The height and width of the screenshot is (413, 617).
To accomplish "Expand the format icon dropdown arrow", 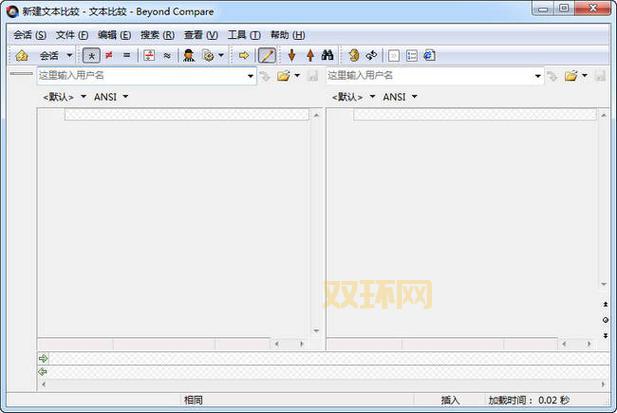I will click(221, 55).
